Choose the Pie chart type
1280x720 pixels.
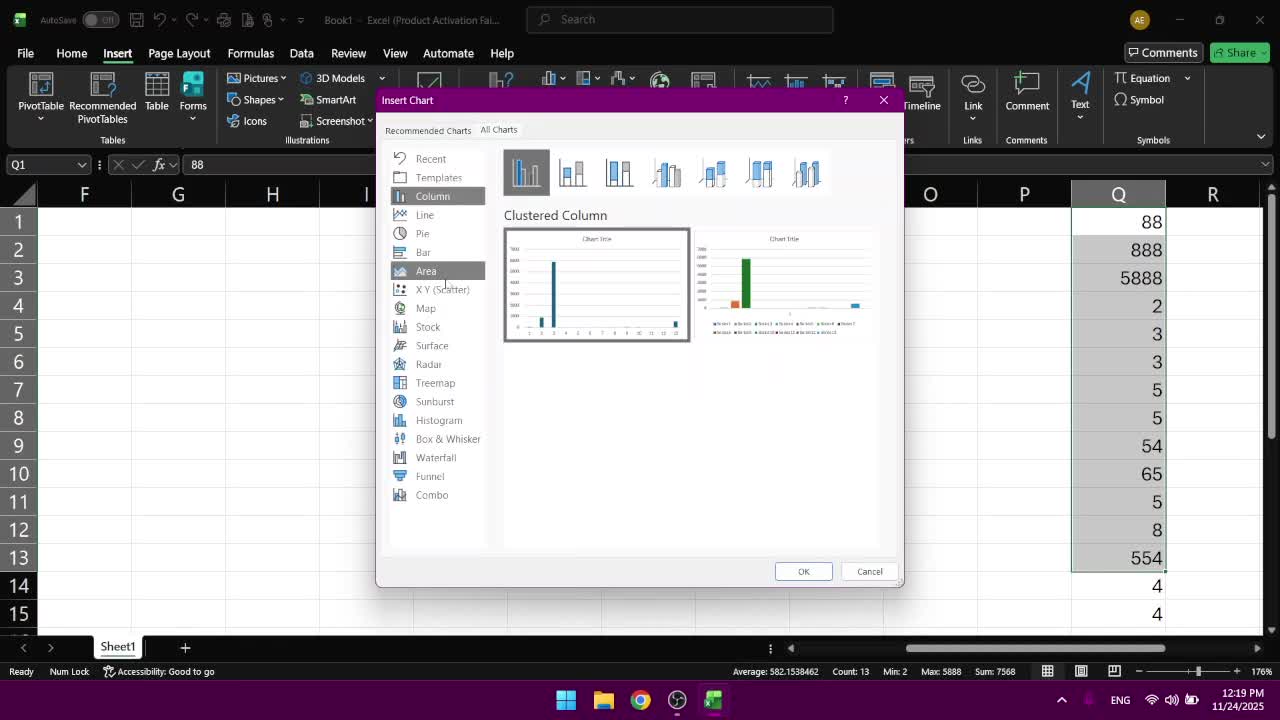pyautogui.click(x=422, y=233)
